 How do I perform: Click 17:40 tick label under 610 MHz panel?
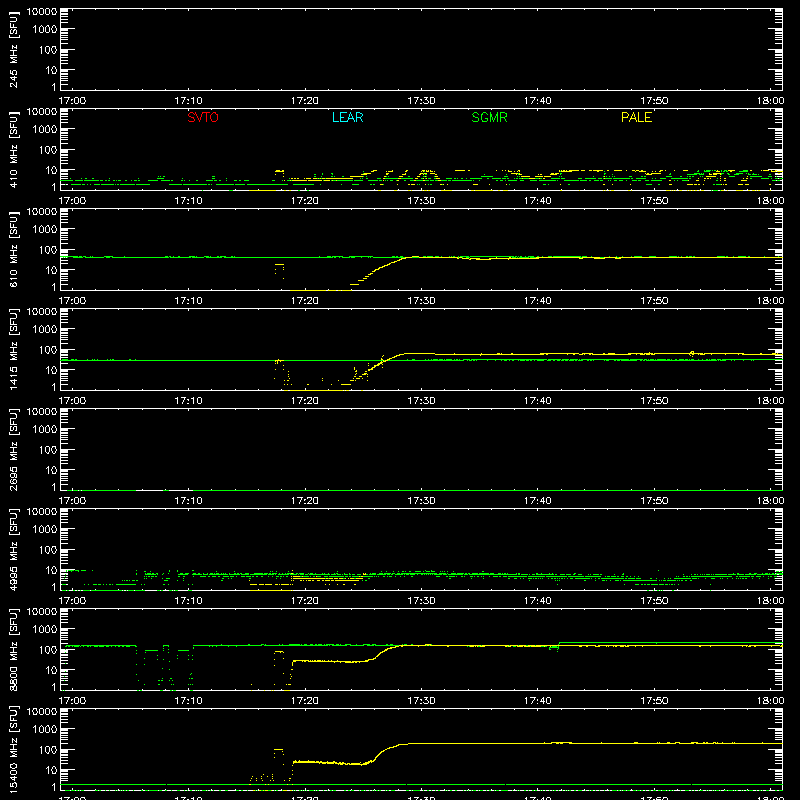click(x=538, y=301)
